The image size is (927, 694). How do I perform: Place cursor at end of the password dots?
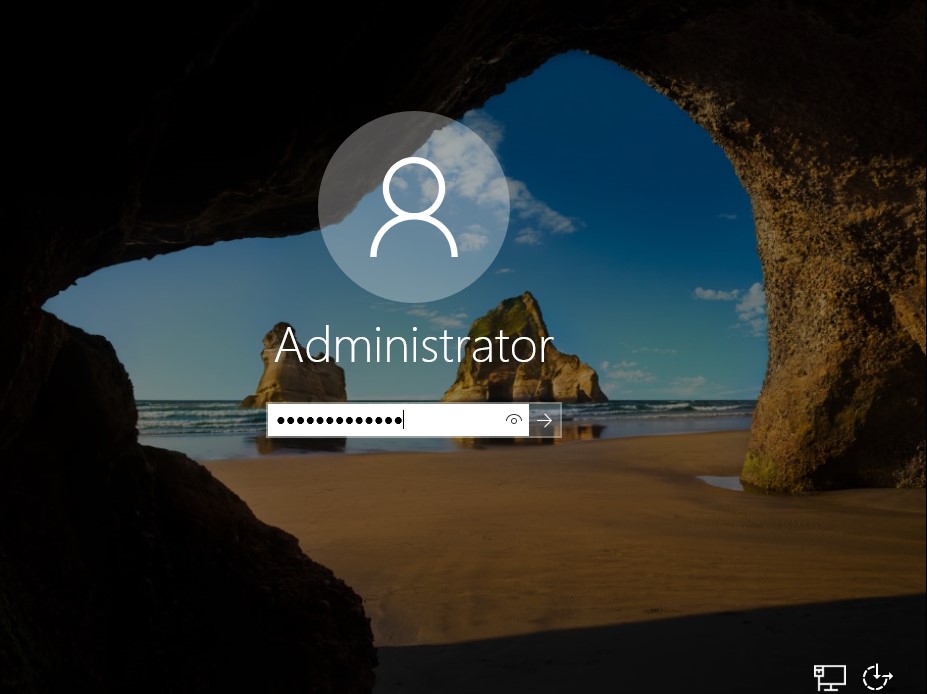(x=403, y=421)
